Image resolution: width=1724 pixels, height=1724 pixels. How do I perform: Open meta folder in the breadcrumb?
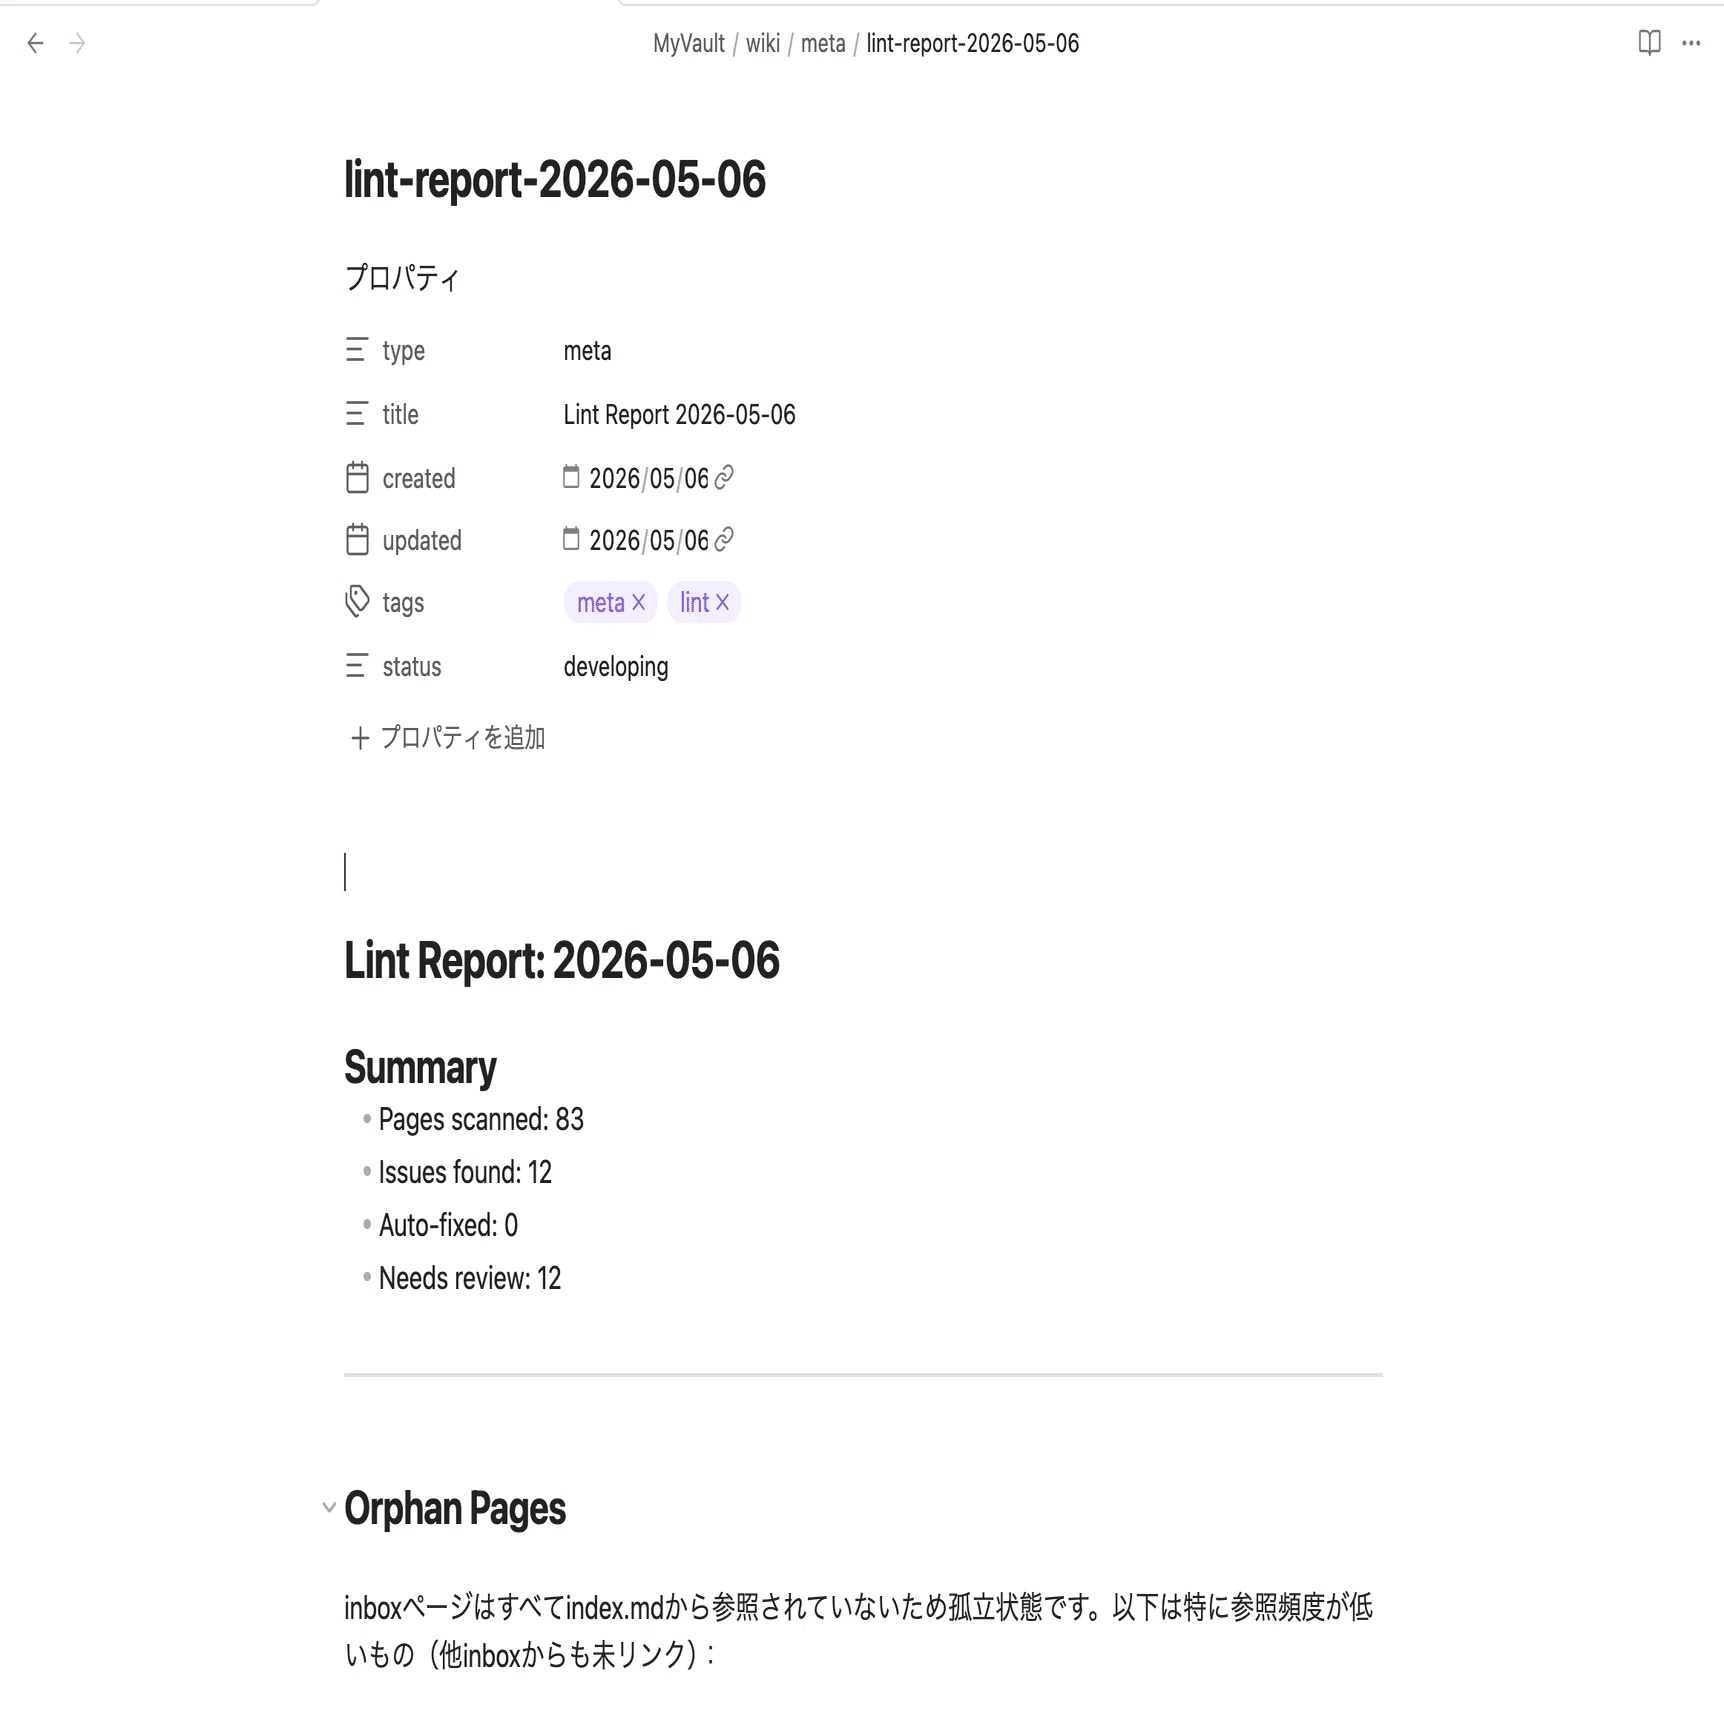pyautogui.click(x=823, y=43)
